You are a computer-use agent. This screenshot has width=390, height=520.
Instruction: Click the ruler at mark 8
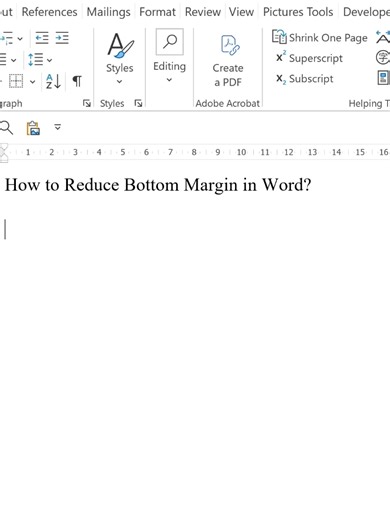click(194, 152)
